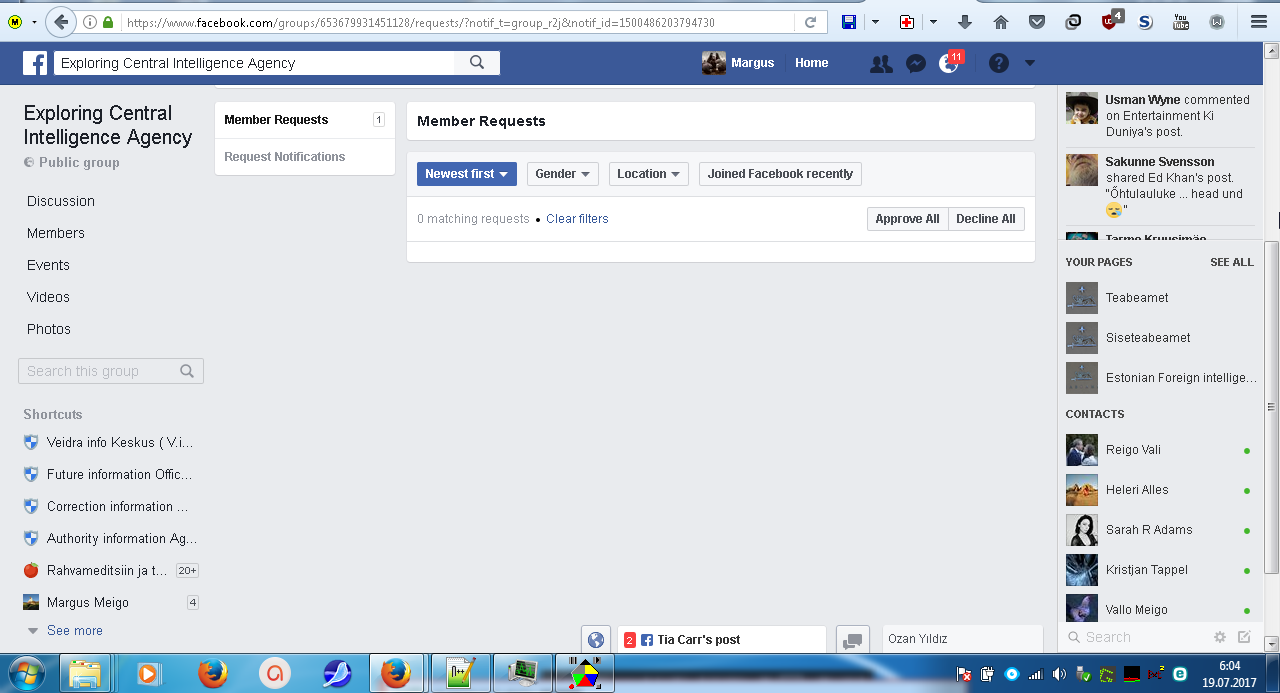Click the Pocket icon in toolbar

click(x=1037, y=22)
